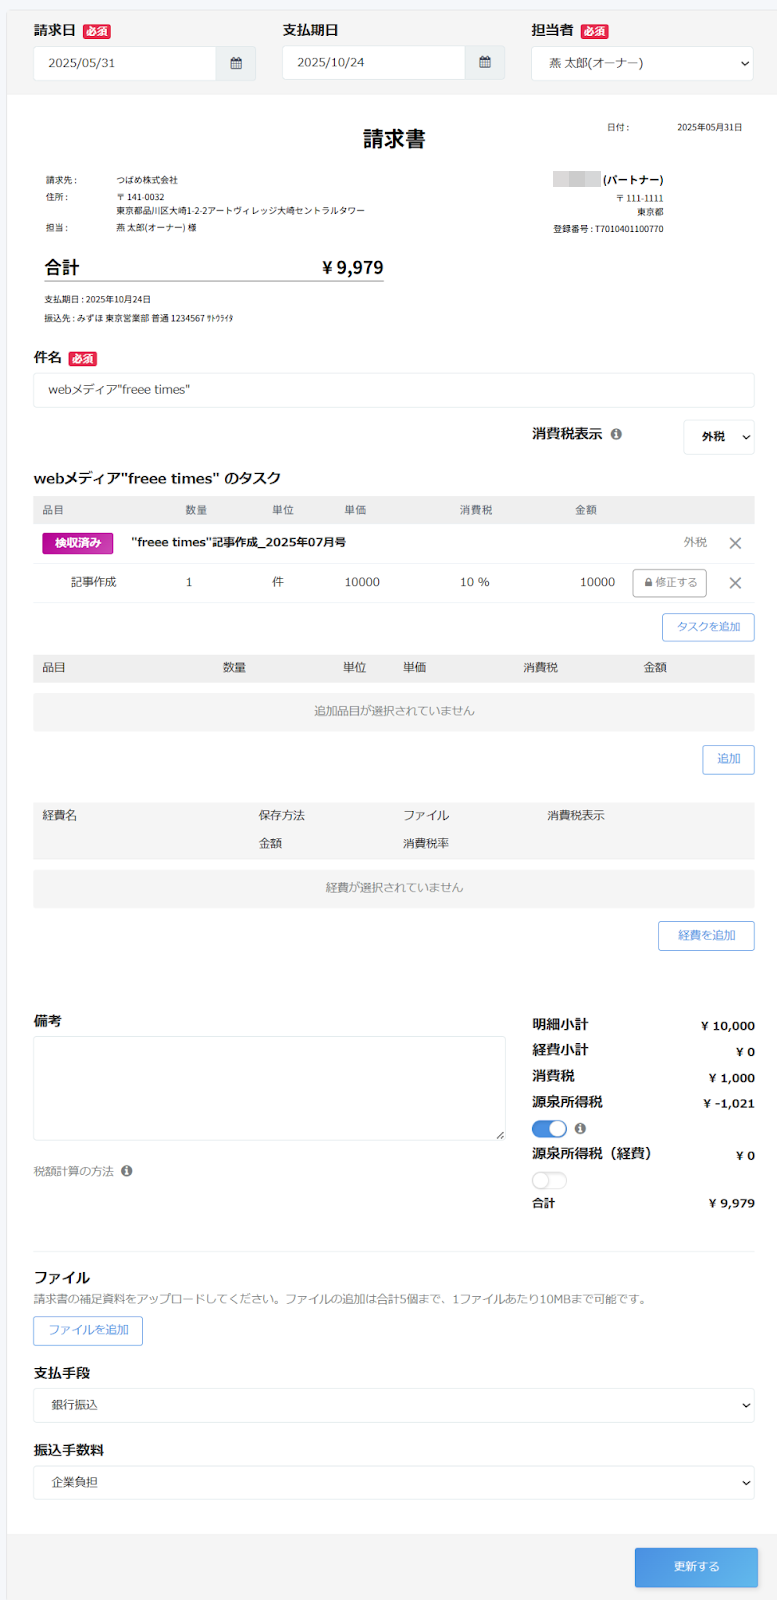Click the 記事作成 item name cell
Screen dimensions: 777x1600
94,582
